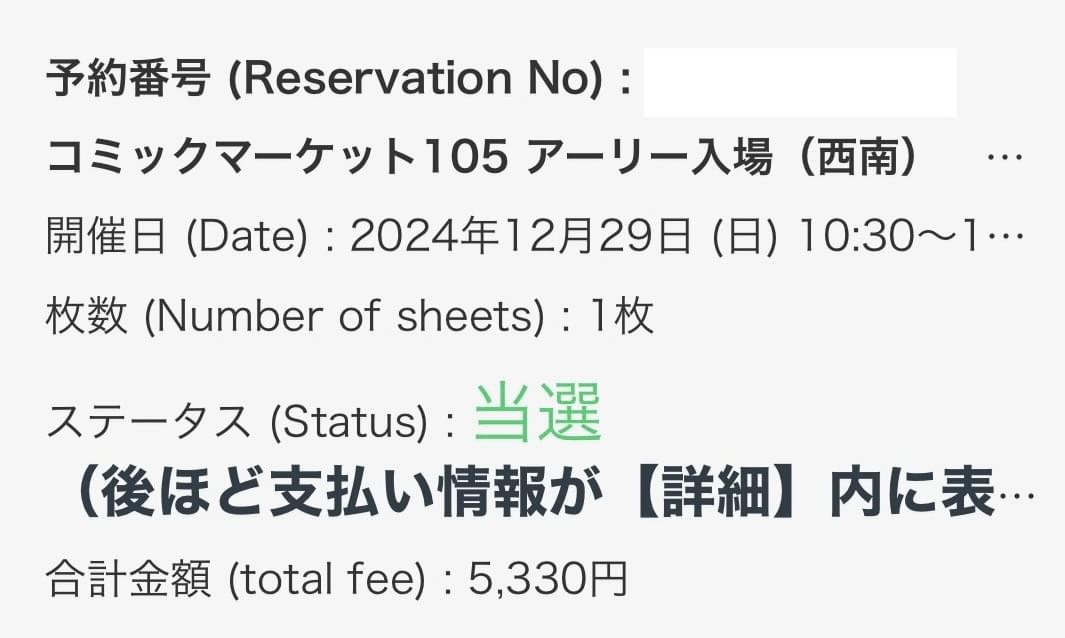Click the 【詳細】 text in notice

click(x=715, y=492)
